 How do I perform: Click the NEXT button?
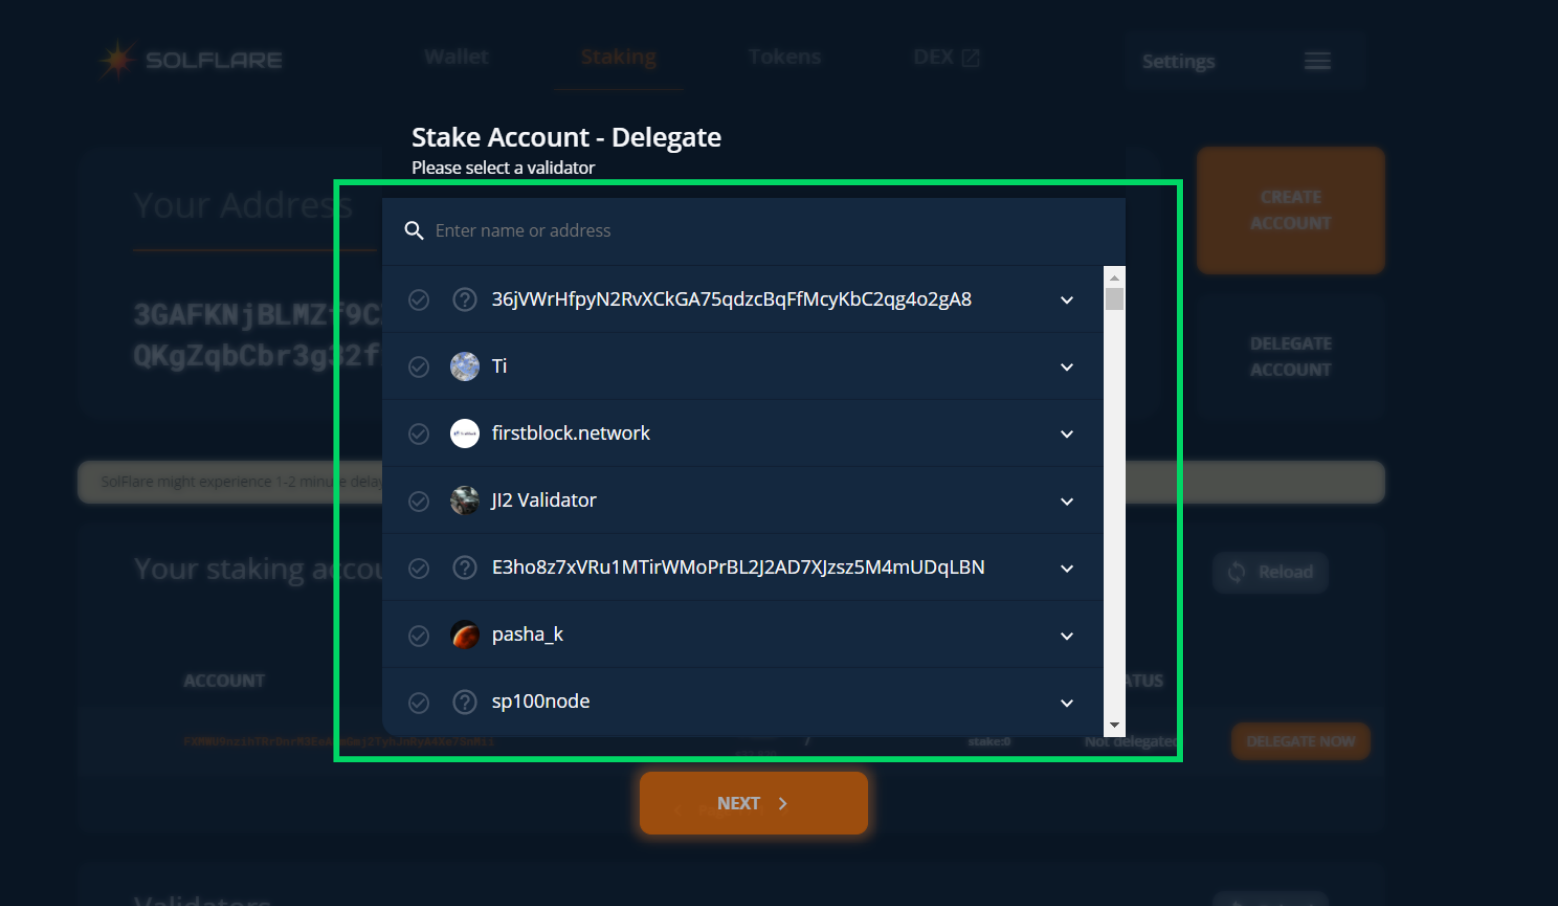[x=754, y=803]
